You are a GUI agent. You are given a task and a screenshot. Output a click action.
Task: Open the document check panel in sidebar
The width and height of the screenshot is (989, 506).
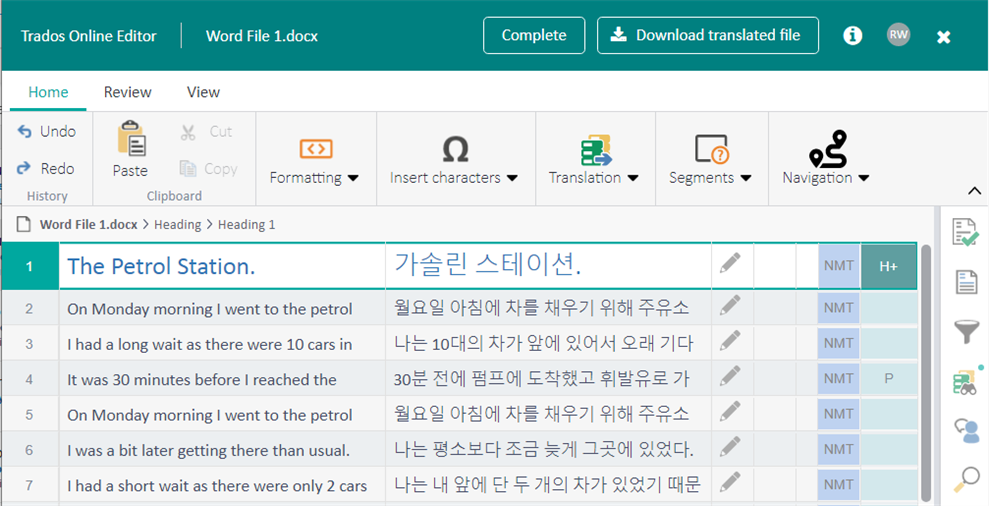point(966,233)
